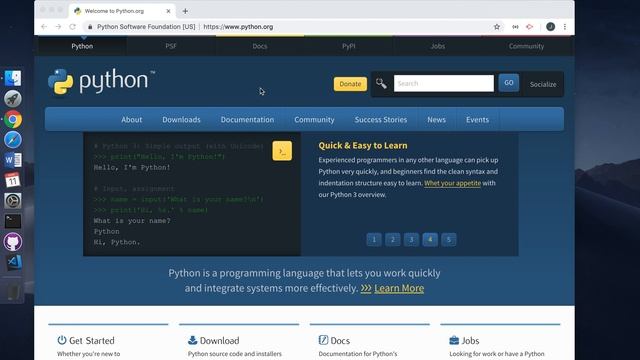Show slide 4 of the carousel
The height and width of the screenshot is (360, 640).
430,239
